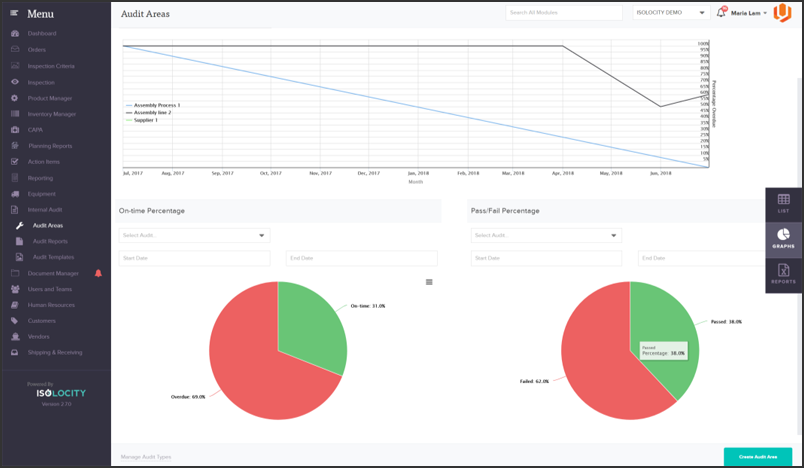This screenshot has height=468, width=804.
Task: Click the Document Manager folder icon
Action: pyautogui.click(x=15, y=273)
